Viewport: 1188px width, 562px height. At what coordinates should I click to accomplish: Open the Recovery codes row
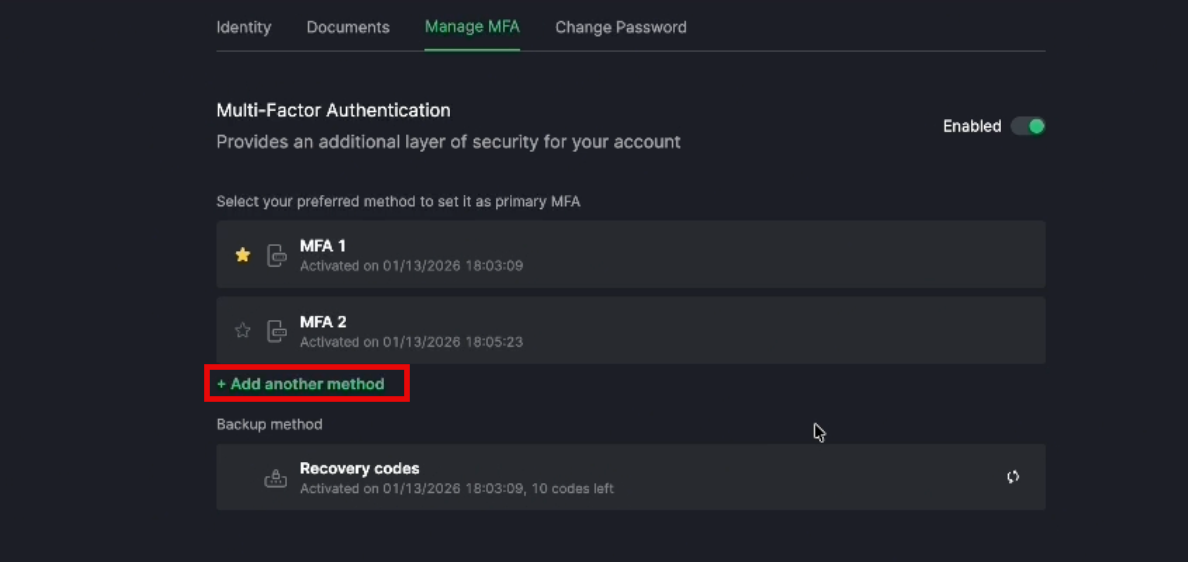pos(630,477)
